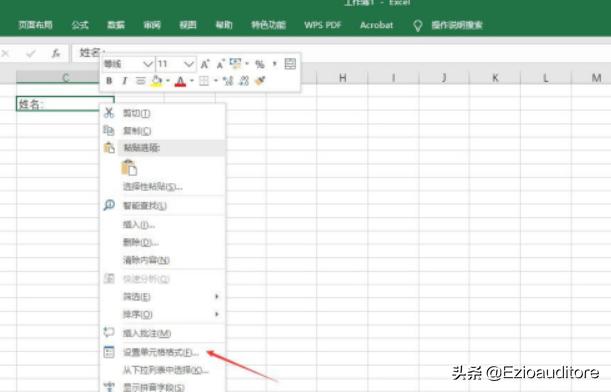
Task: Choose 复制(C) from the context menu
Action: tap(163, 131)
